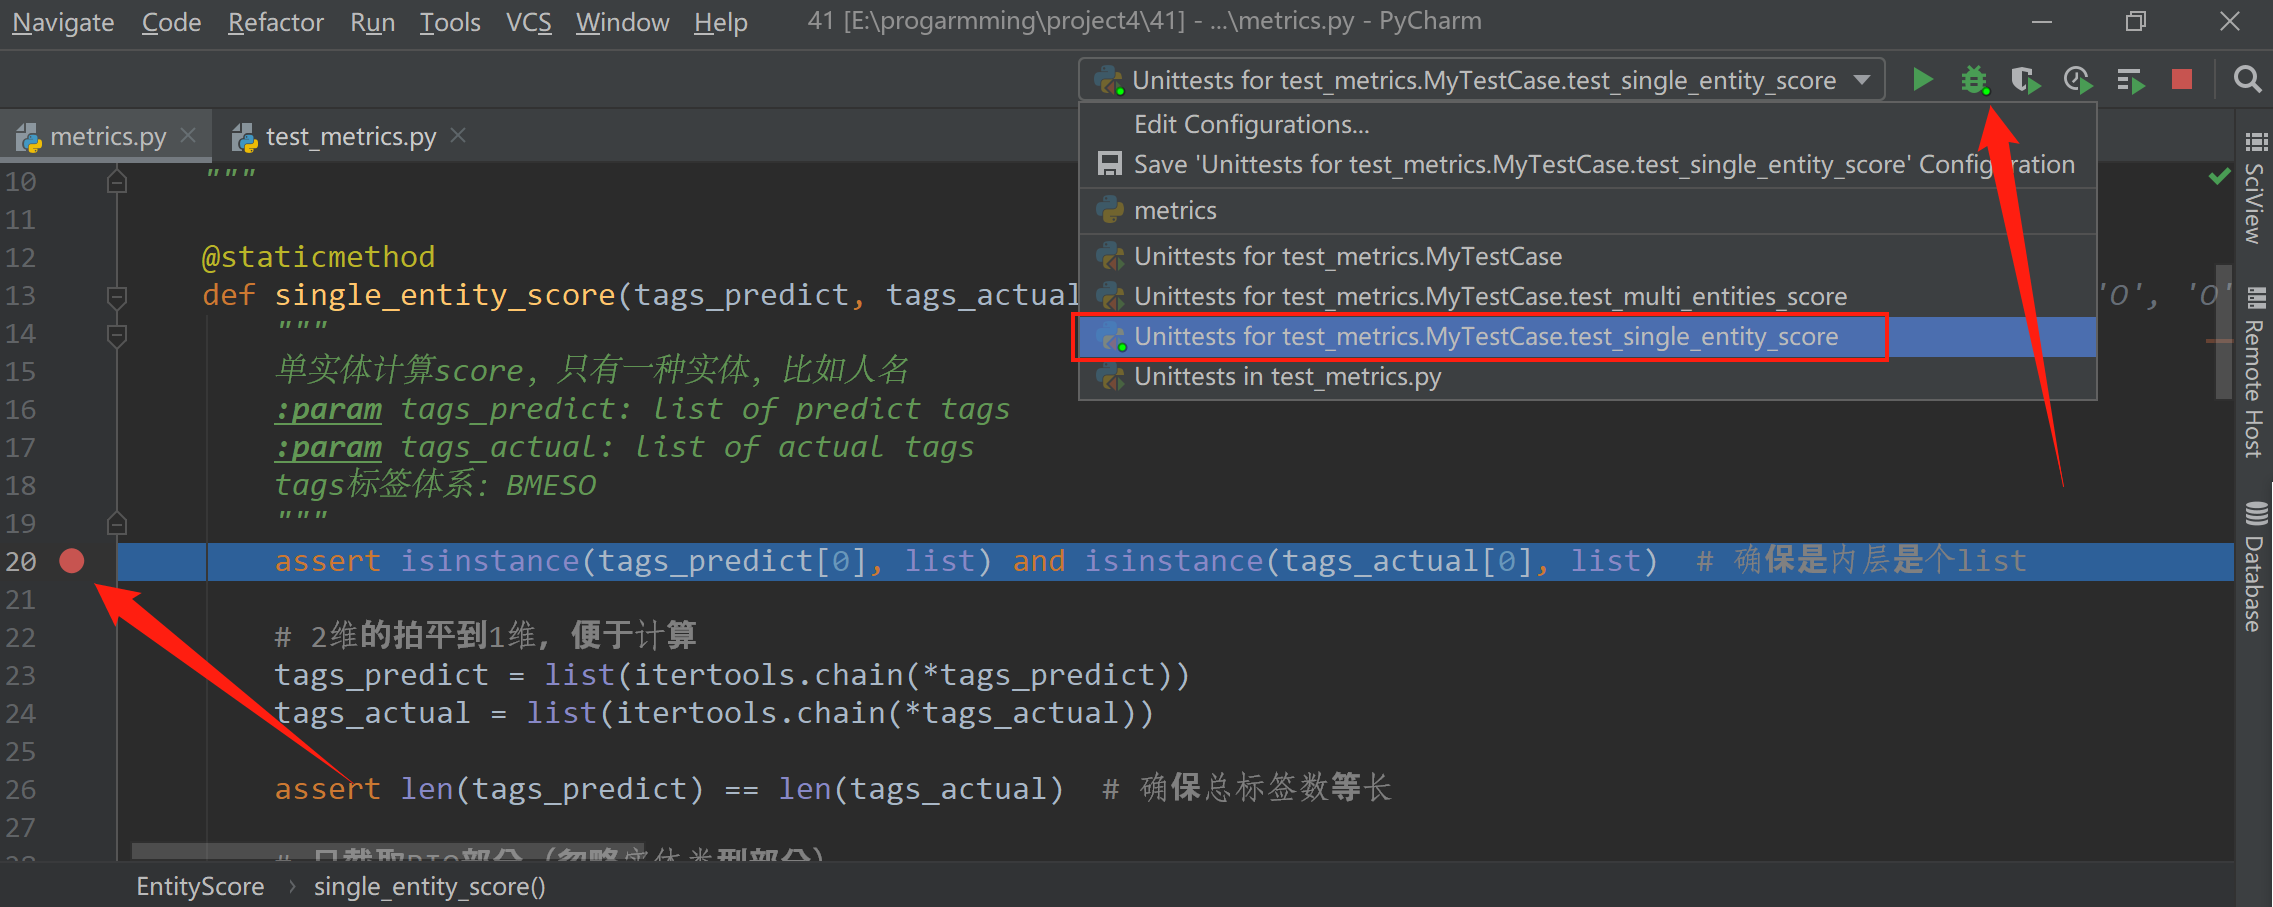Click EntityScore in the breadcrumb bar

tap(200, 887)
